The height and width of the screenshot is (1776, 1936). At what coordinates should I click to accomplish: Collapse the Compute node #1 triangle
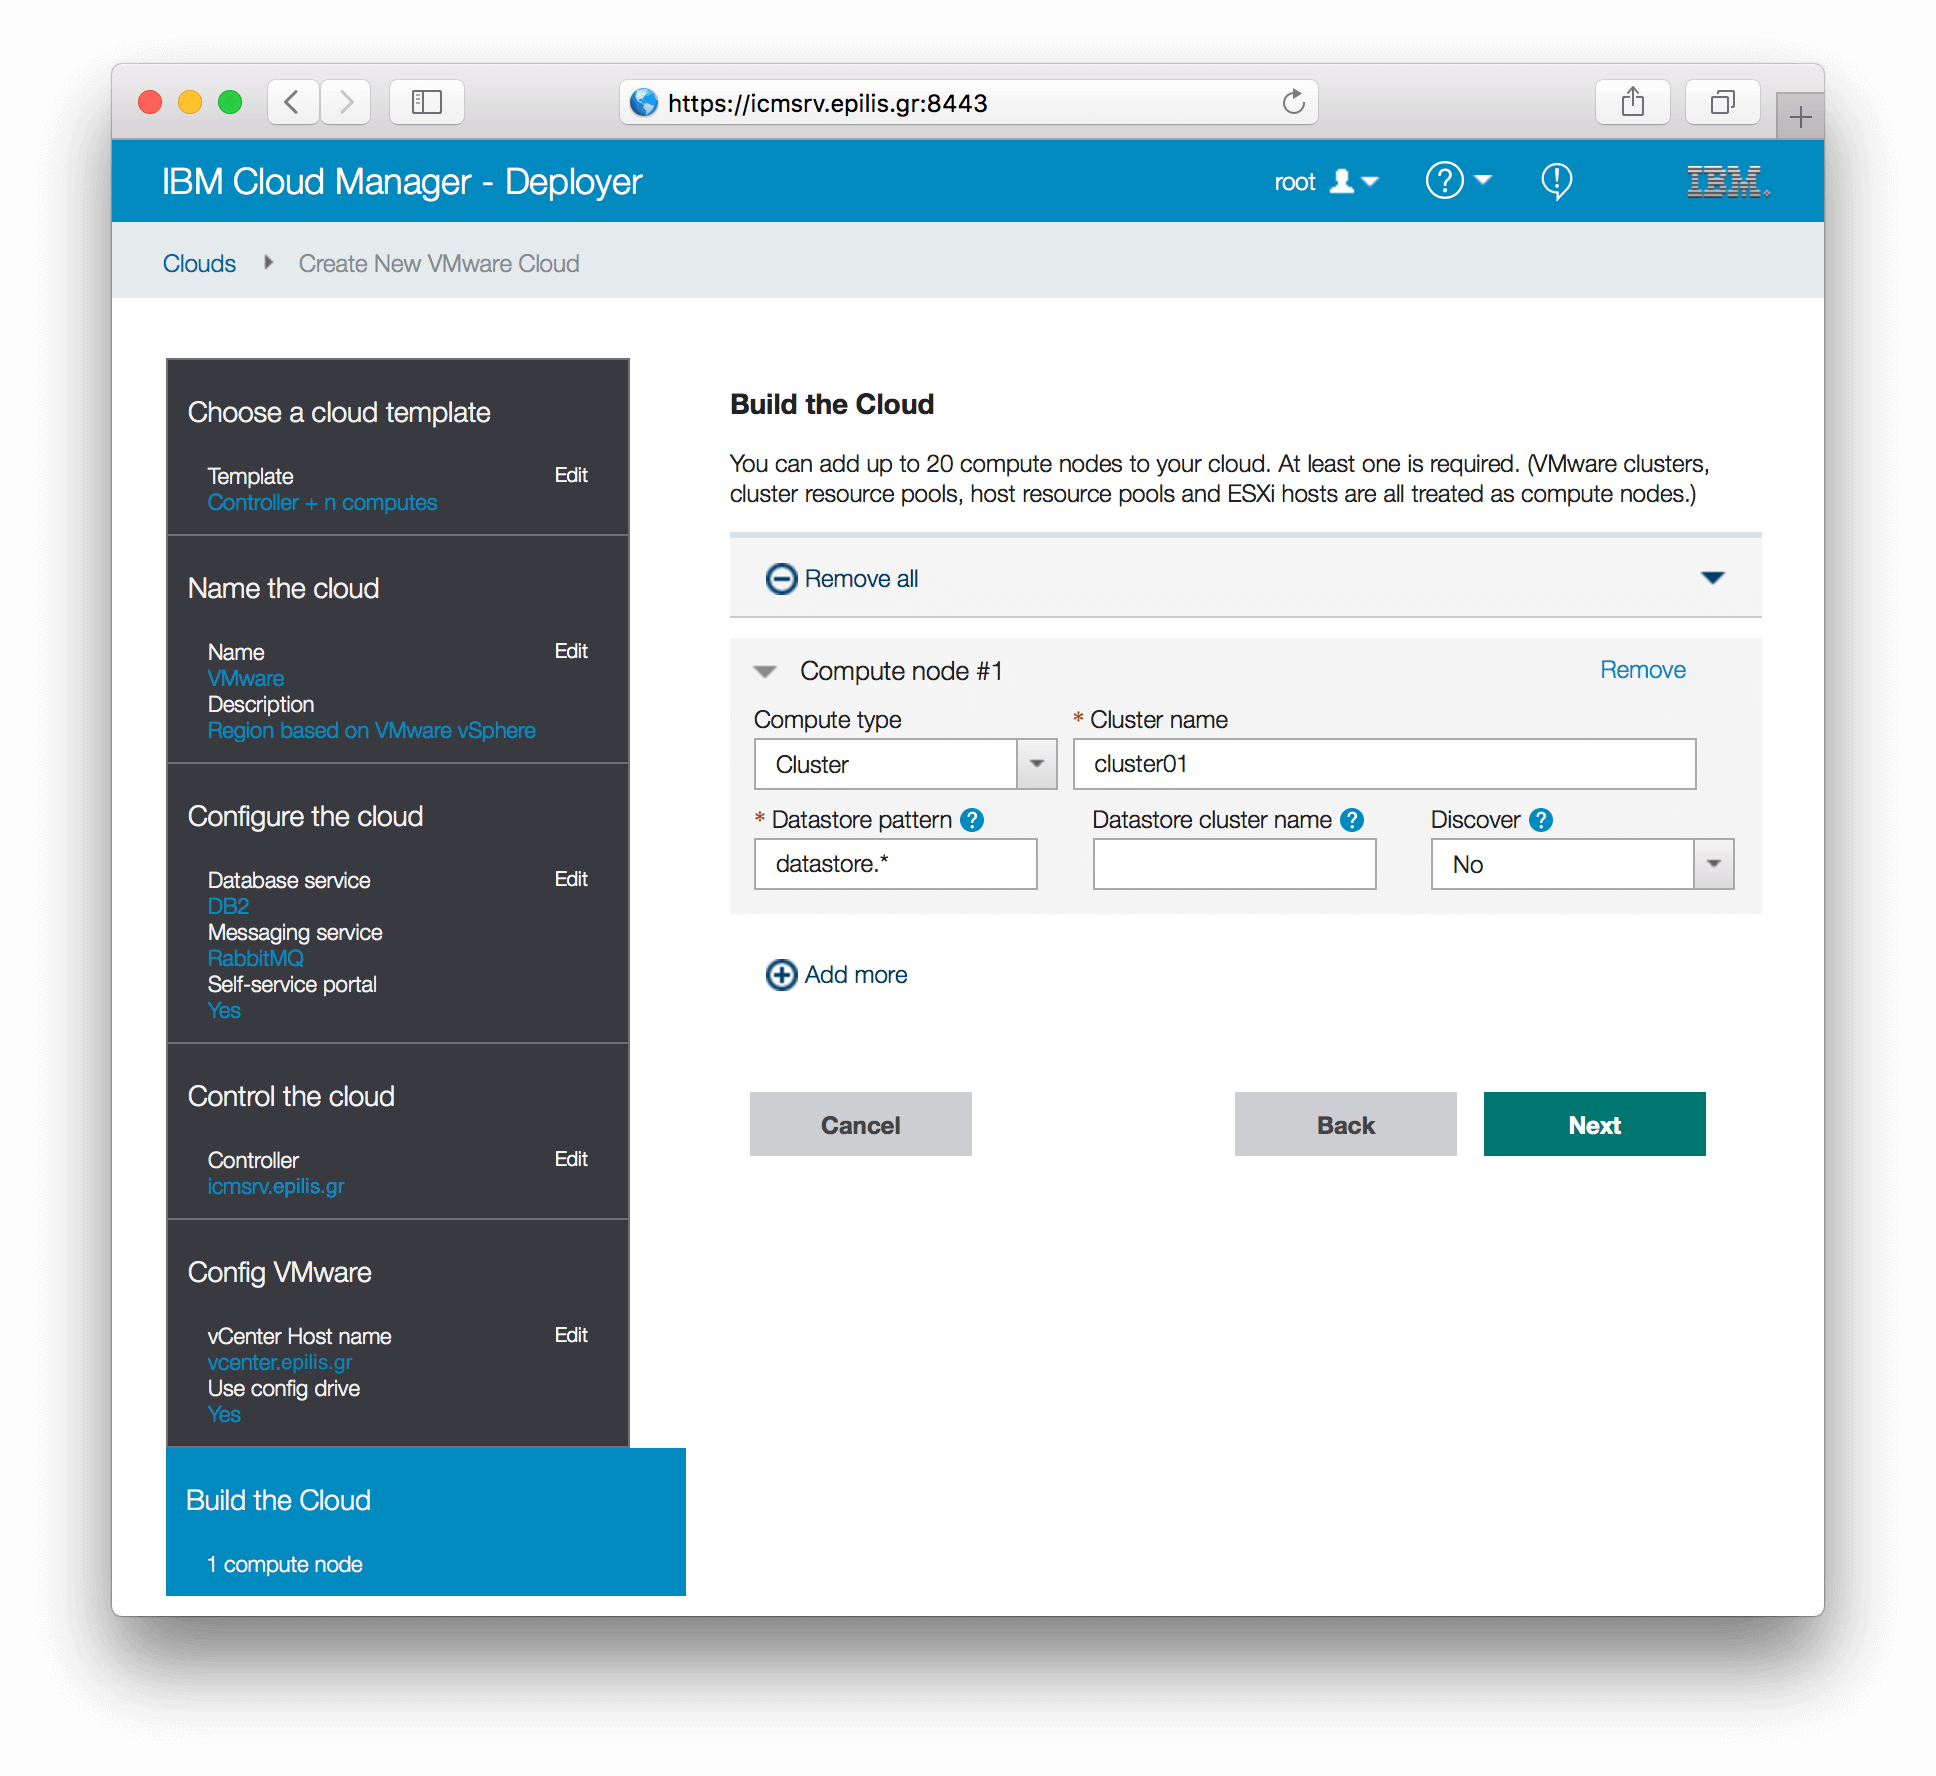765,671
